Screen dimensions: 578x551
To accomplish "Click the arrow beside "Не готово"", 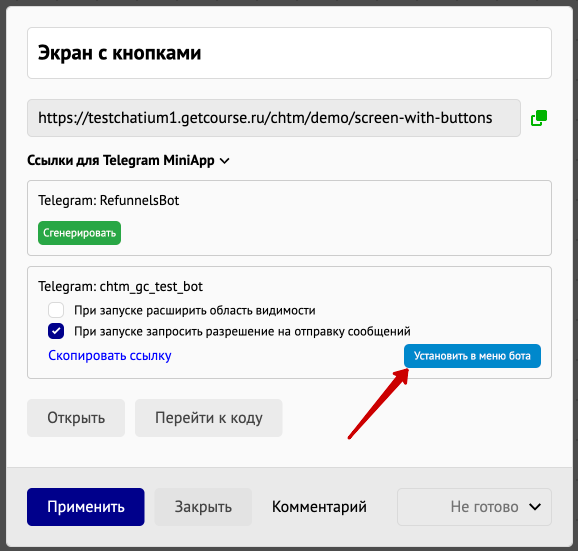I will pos(535,507).
